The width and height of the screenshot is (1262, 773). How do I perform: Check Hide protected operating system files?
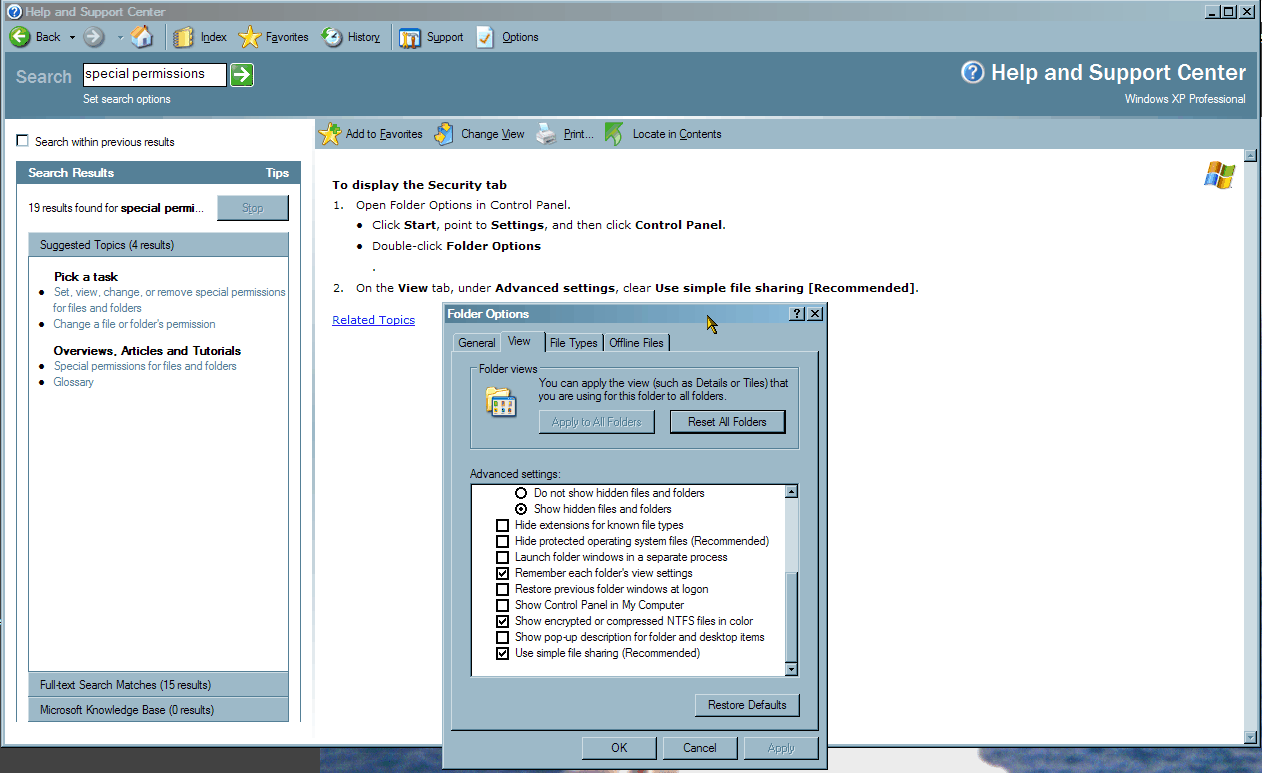[x=502, y=541]
